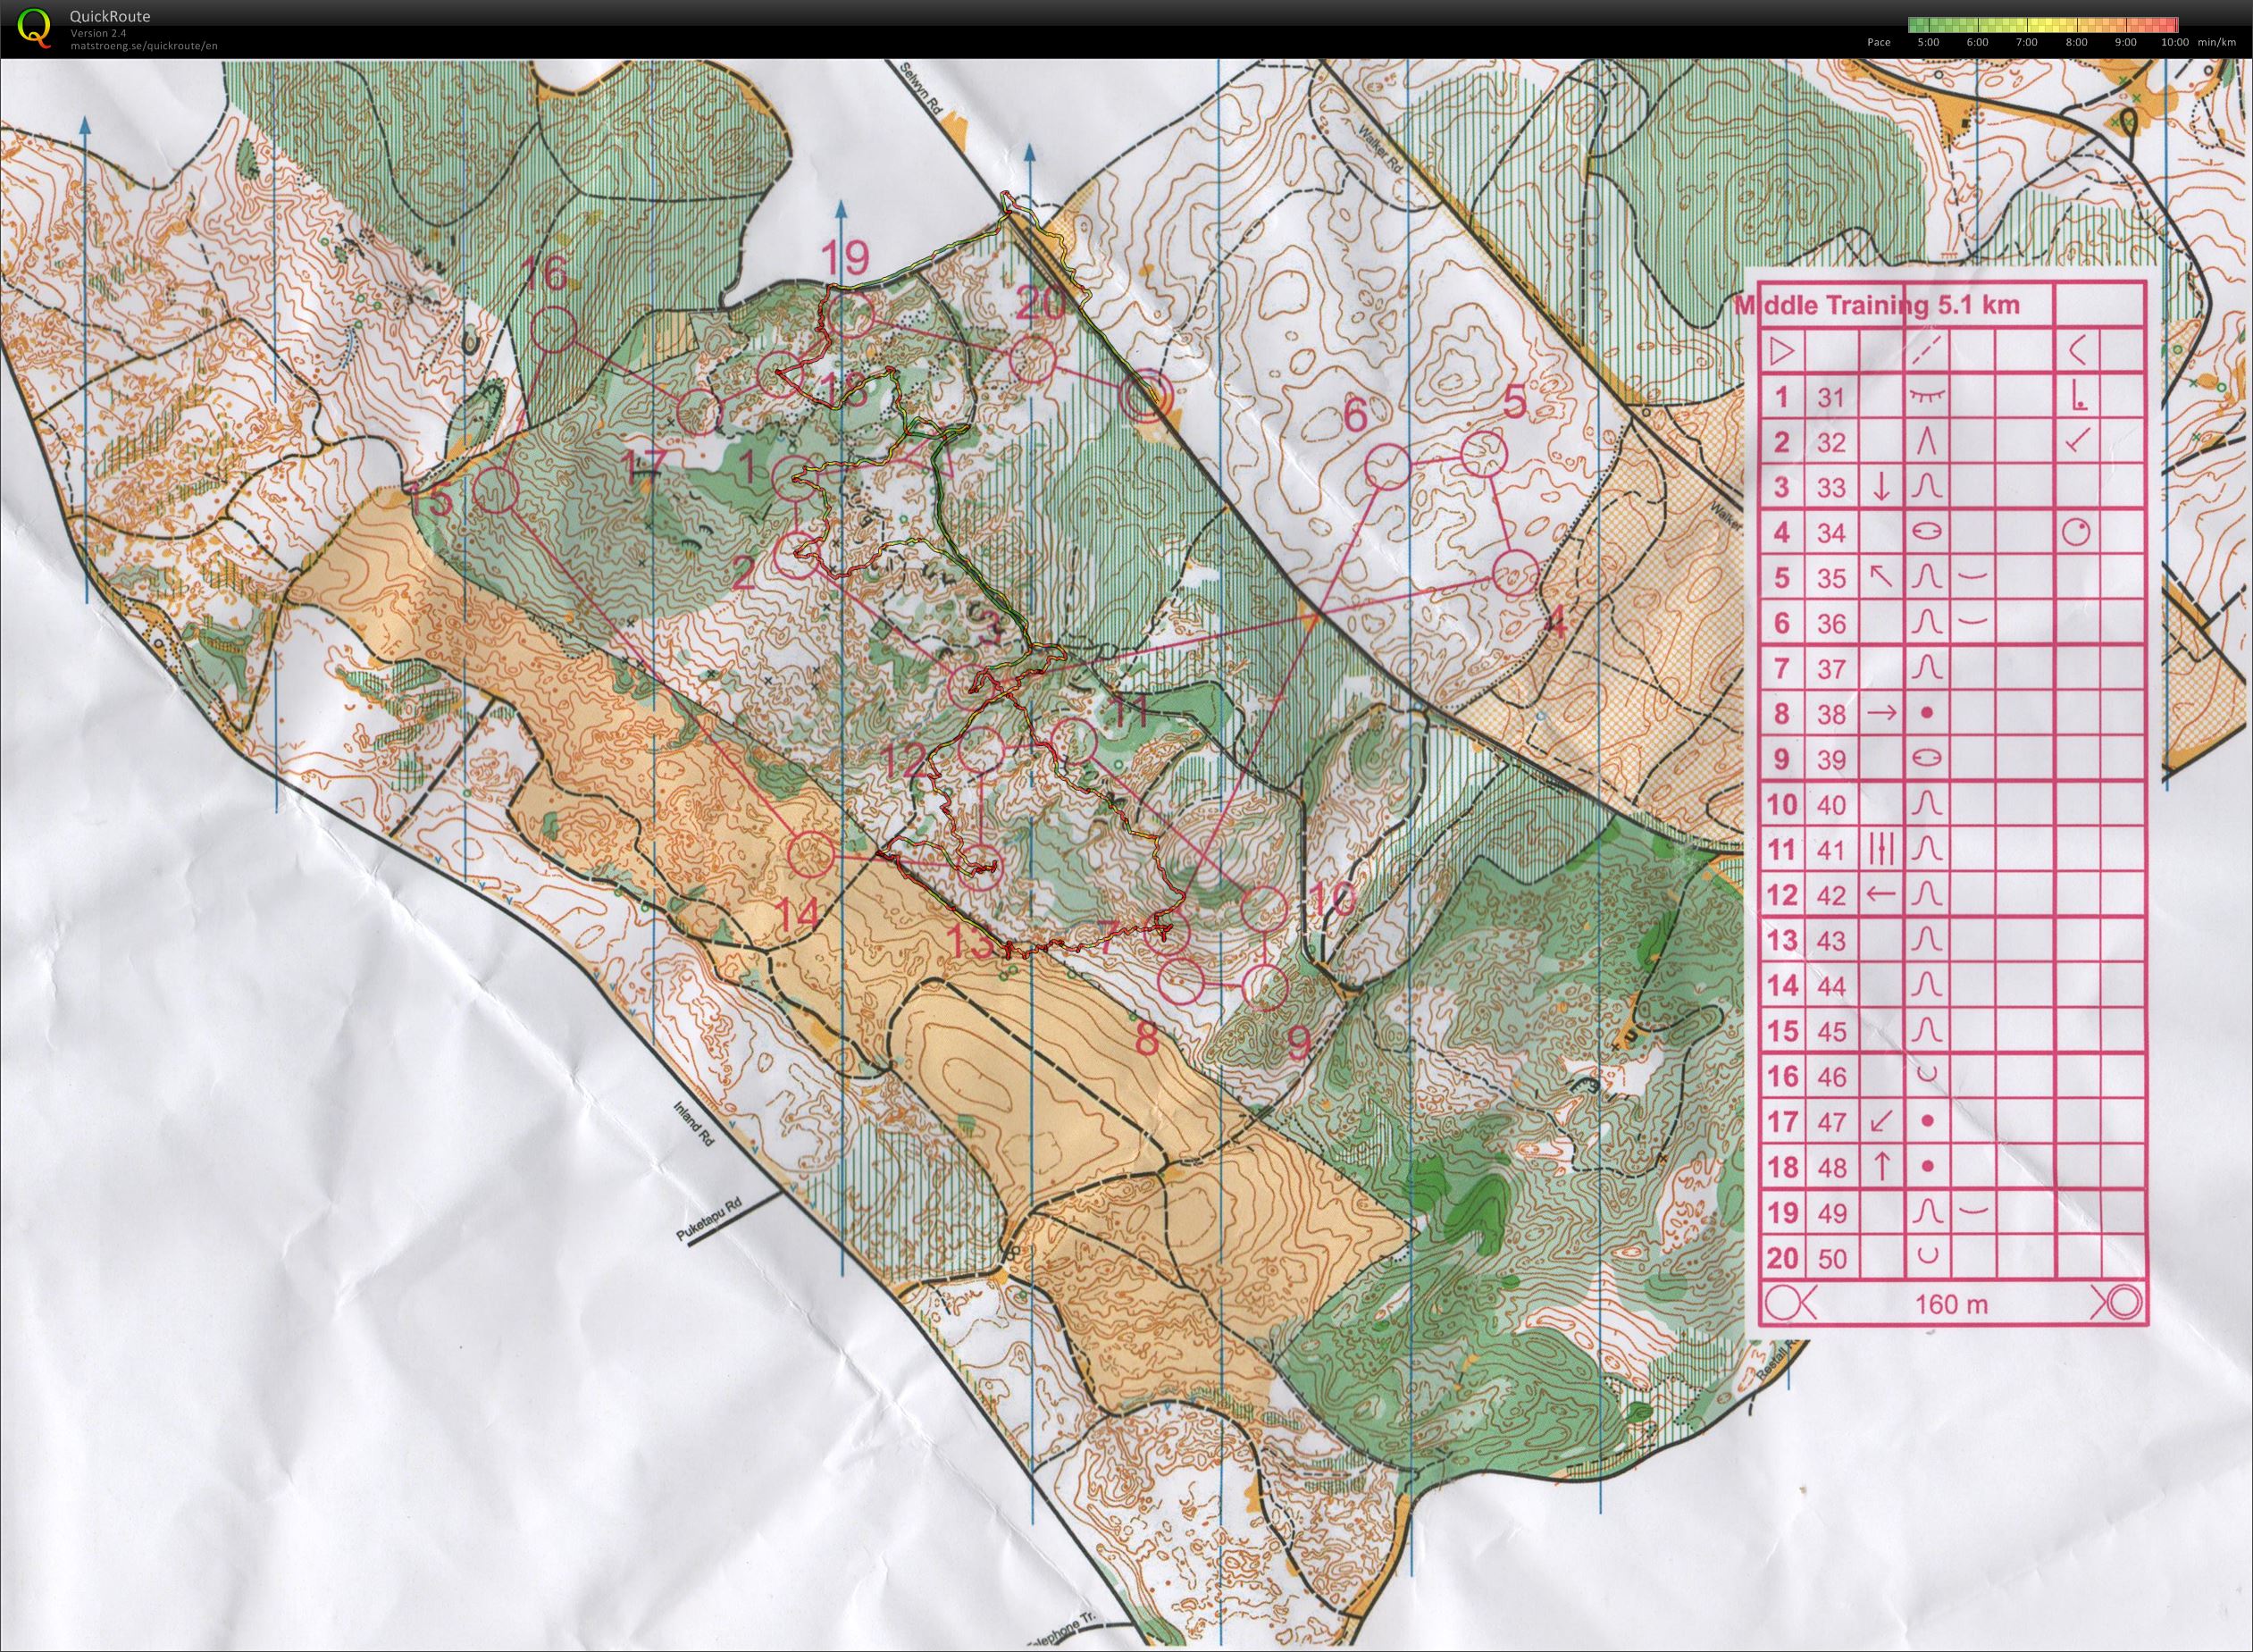
Task: Click the 'Pace' legend label
Action: coord(1878,43)
